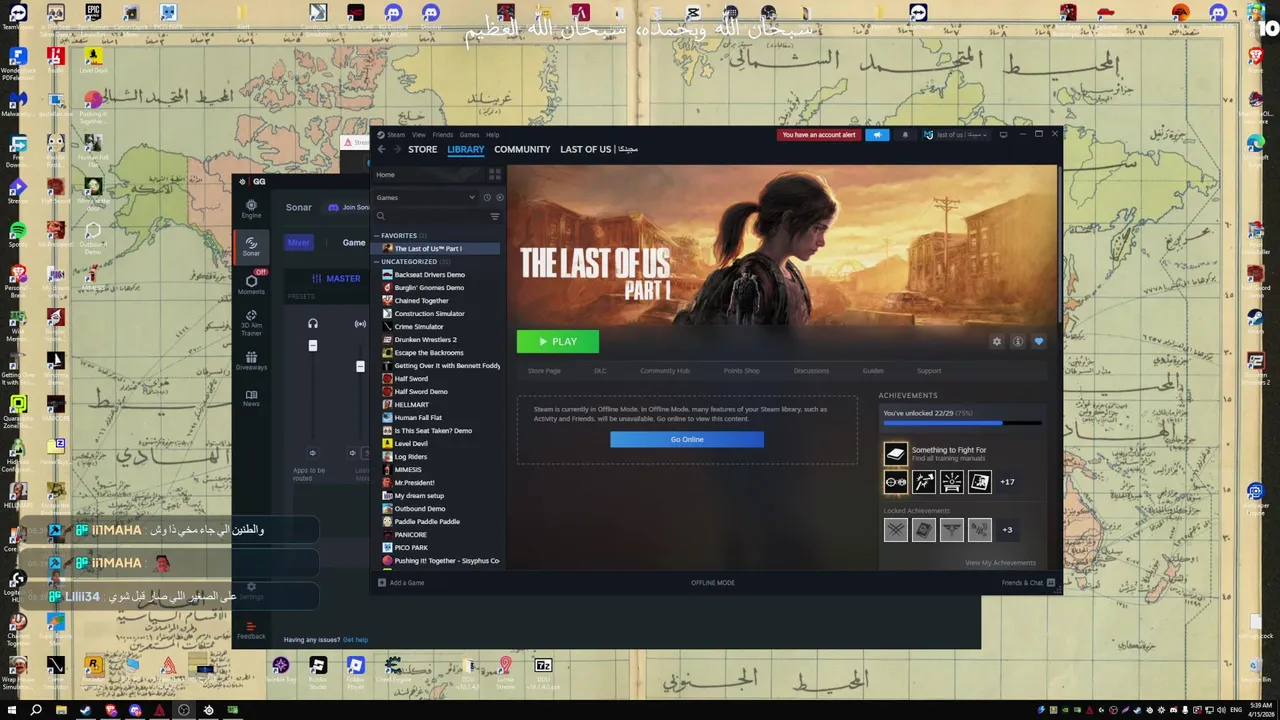Open Giveaways in the SteelSeries GG sidebar
The width and height of the screenshot is (1280, 720).
[x=251, y=361]
